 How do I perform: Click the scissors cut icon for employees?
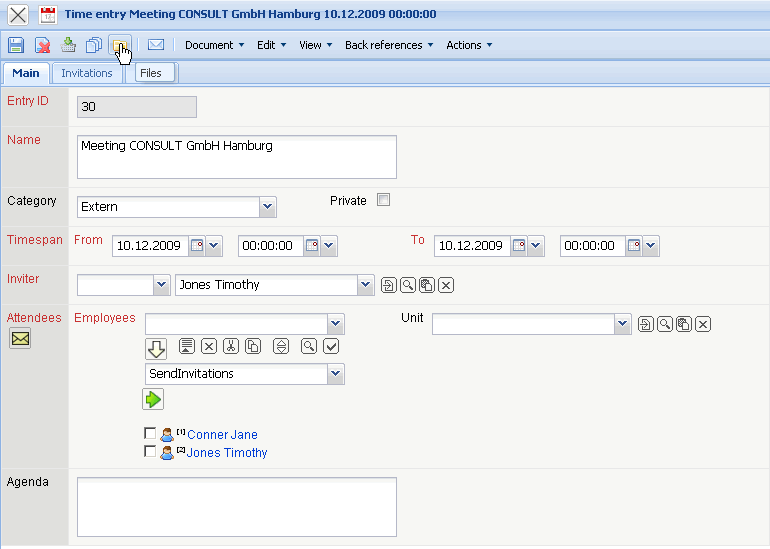tap(231, 346)
